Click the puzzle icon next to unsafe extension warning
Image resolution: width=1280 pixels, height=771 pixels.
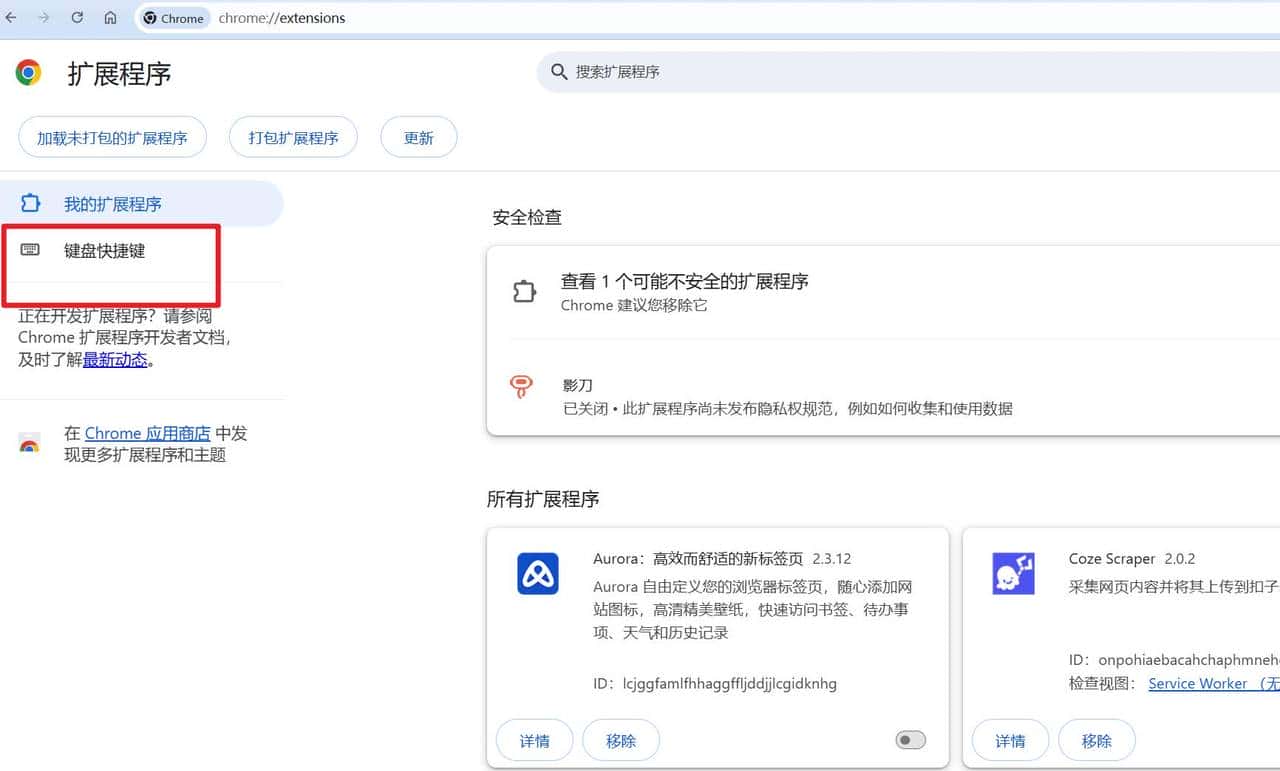(524, 291)
